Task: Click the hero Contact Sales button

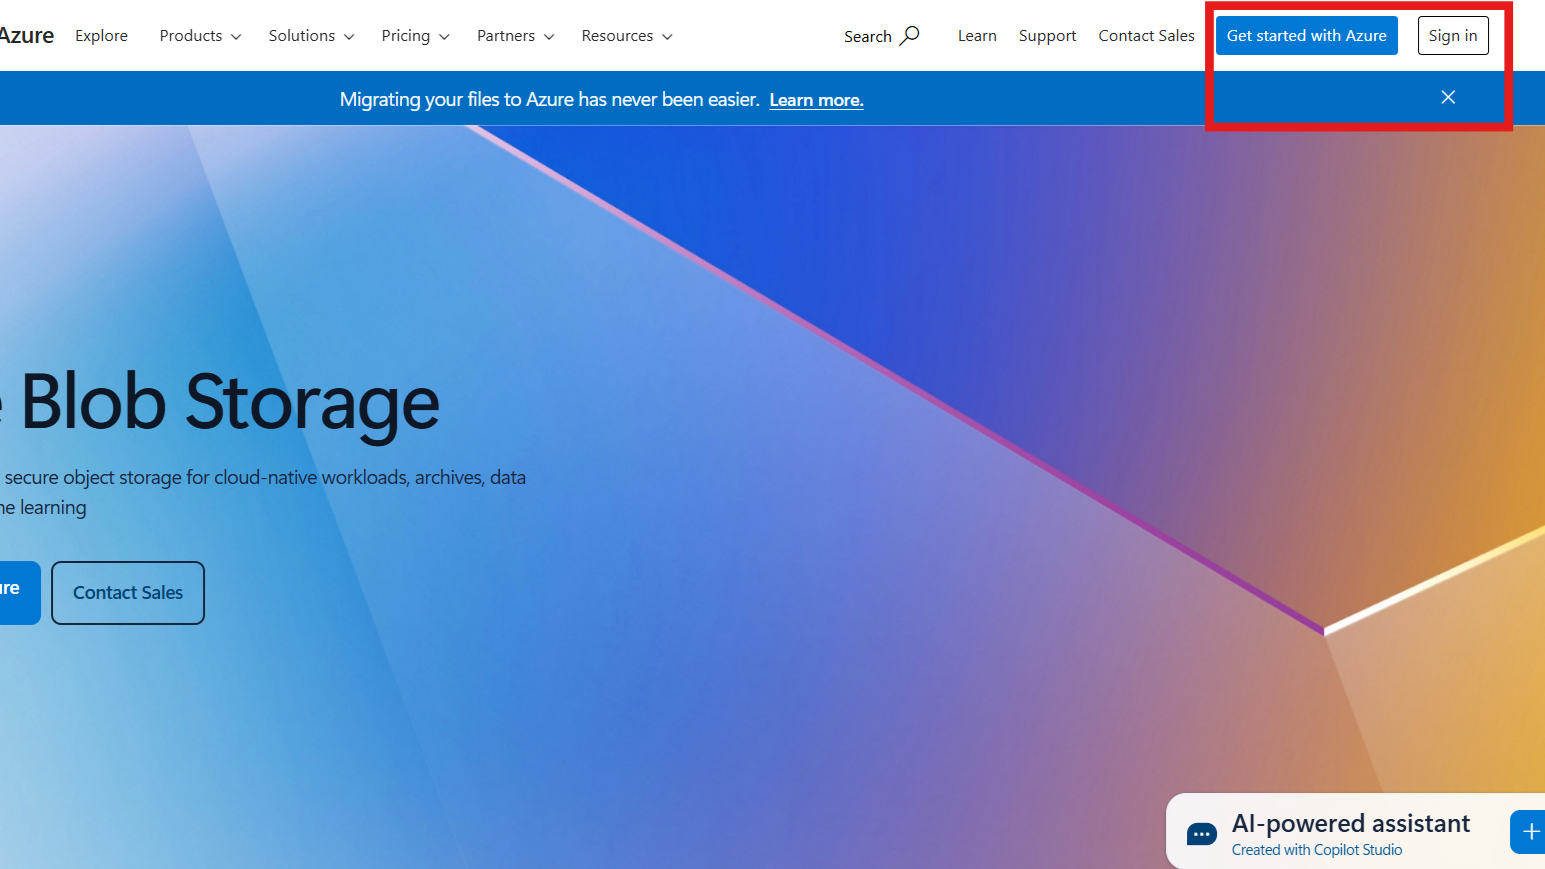Action: point(128,593)
